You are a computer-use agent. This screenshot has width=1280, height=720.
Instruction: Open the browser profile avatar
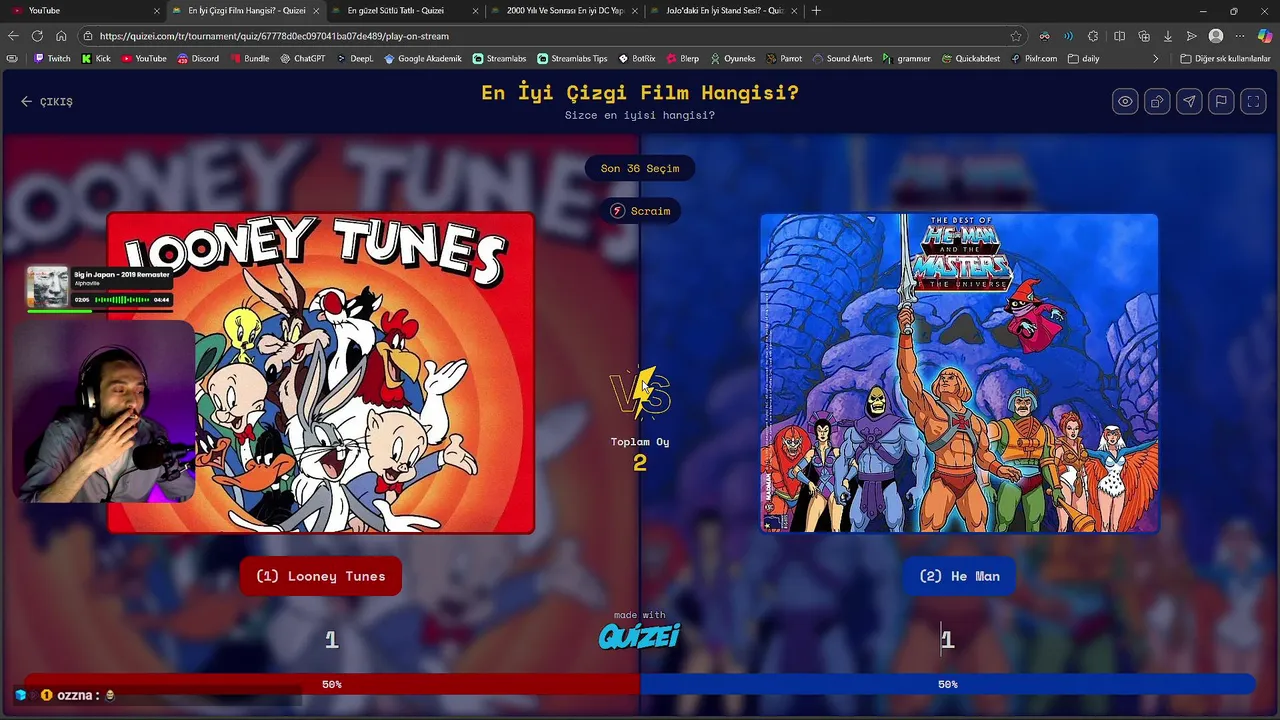pos(1216,36)
